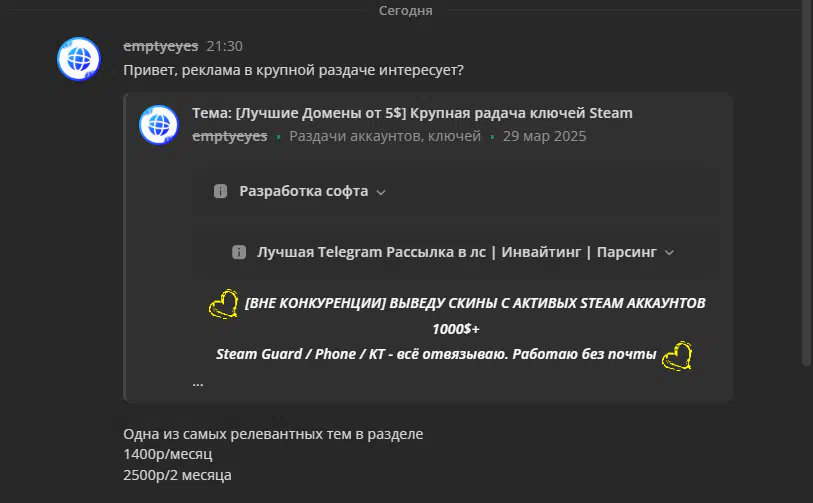Open emptyeyes username at message top
Screen dimensions: 813x503
tap(161, 46)
